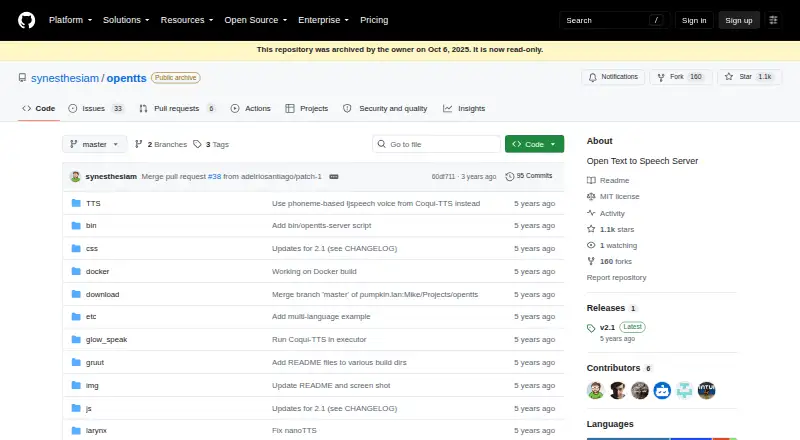Switch to the Projects tab
Viewport: 800px width, 440px height.
pos(307,109)
